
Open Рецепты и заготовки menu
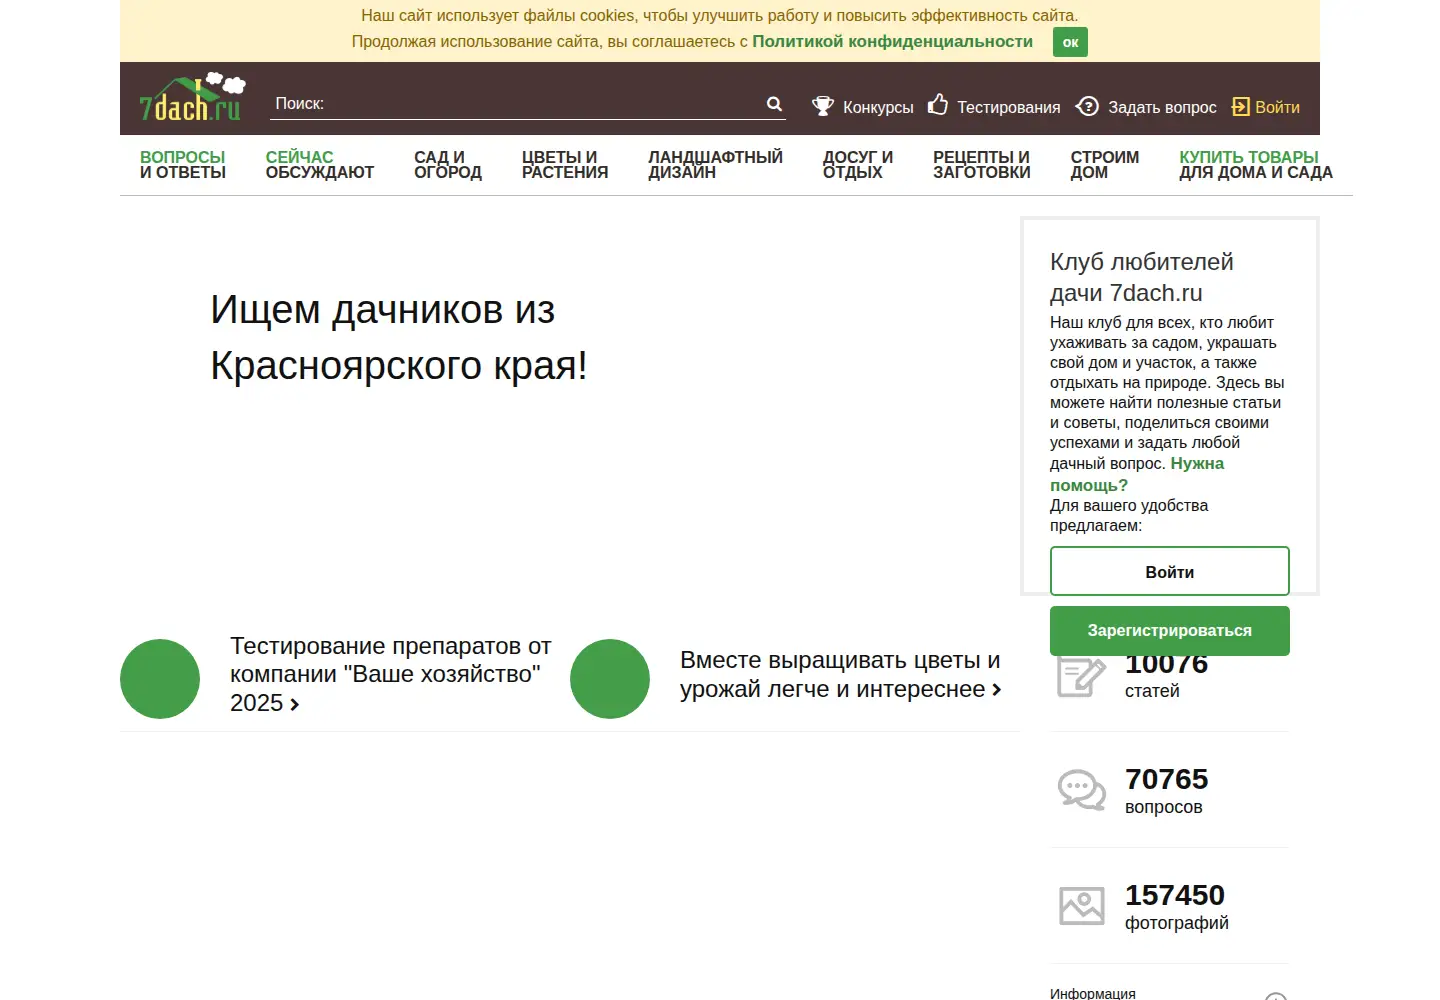point(982,165)
